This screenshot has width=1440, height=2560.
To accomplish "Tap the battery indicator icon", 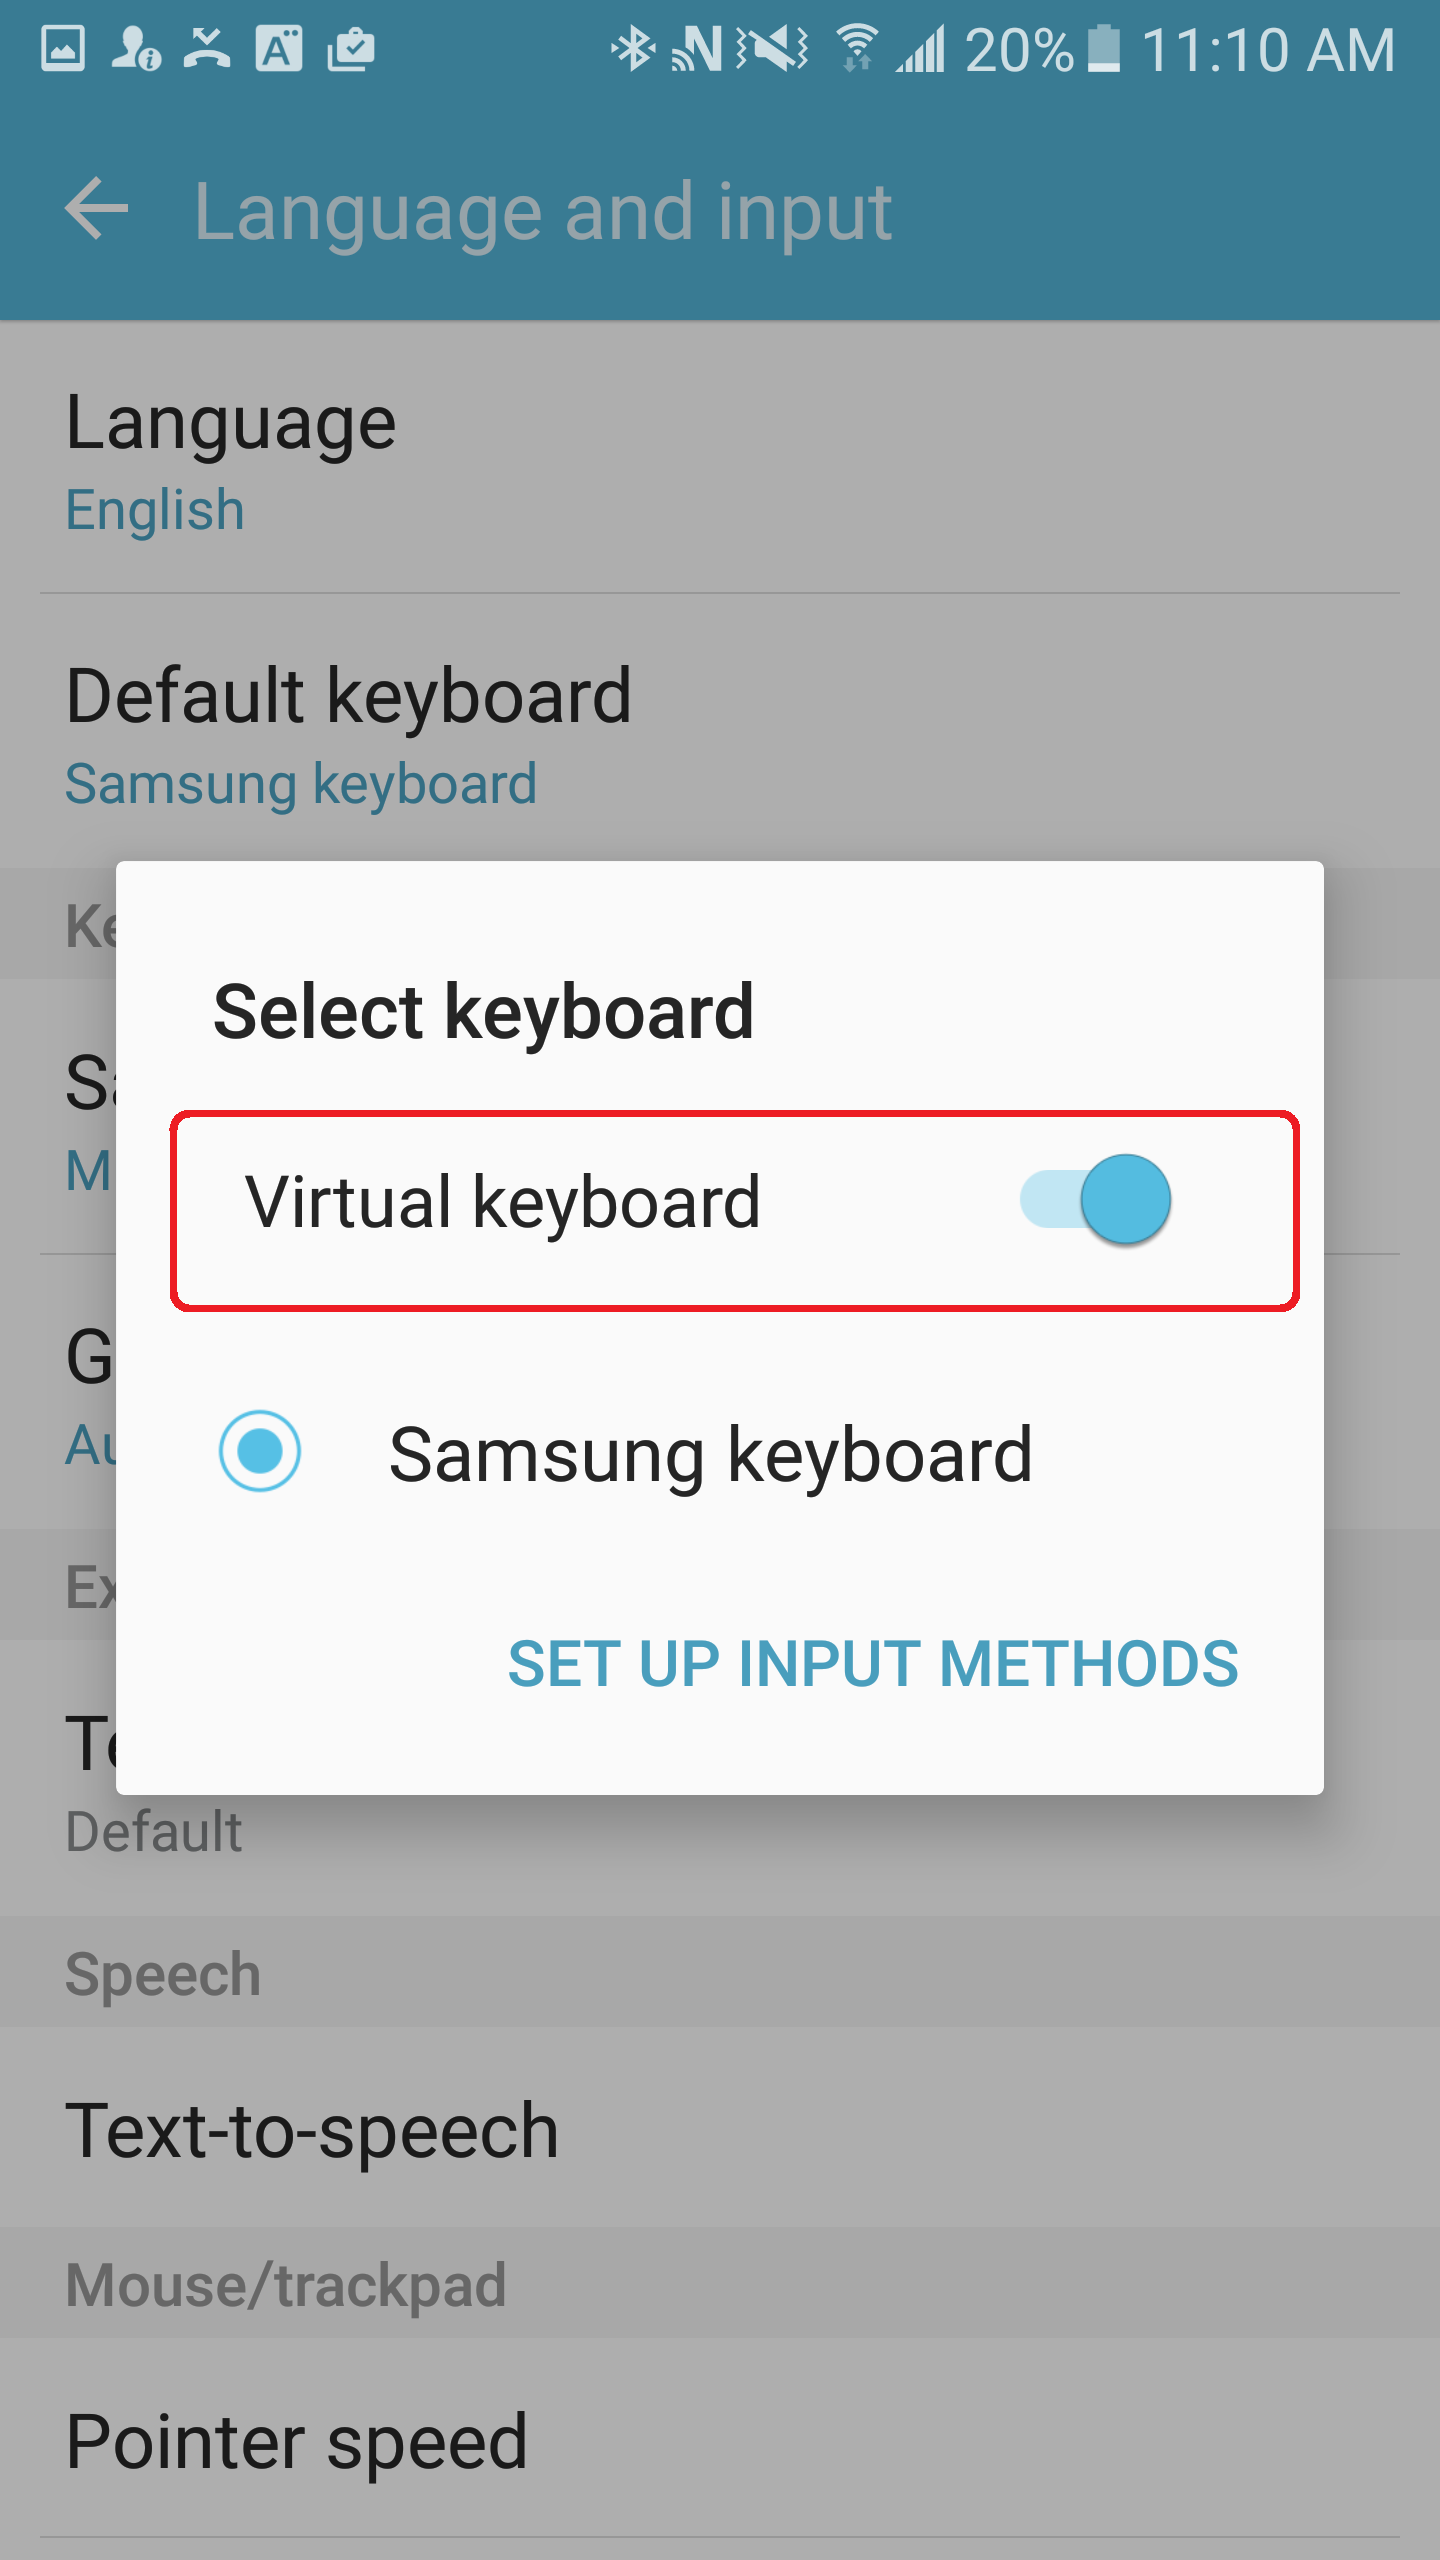I will tap(1104, 48).
